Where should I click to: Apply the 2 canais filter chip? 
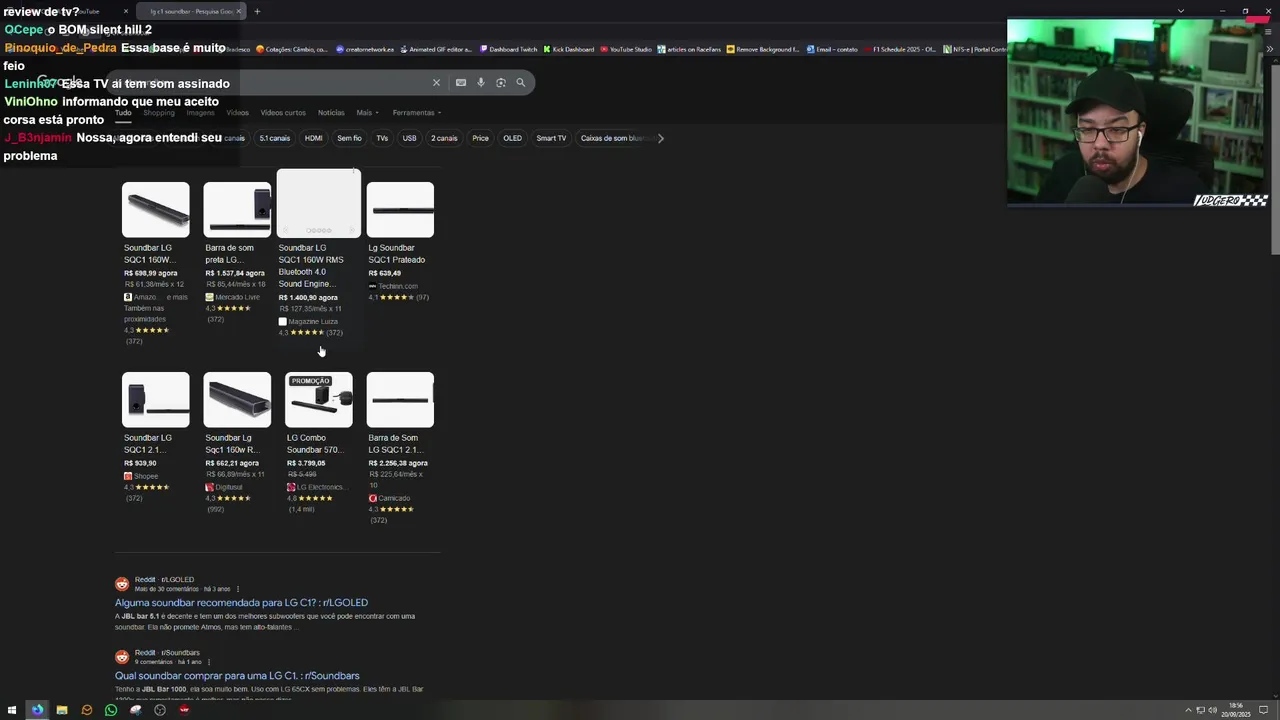[x=444, y=138]
